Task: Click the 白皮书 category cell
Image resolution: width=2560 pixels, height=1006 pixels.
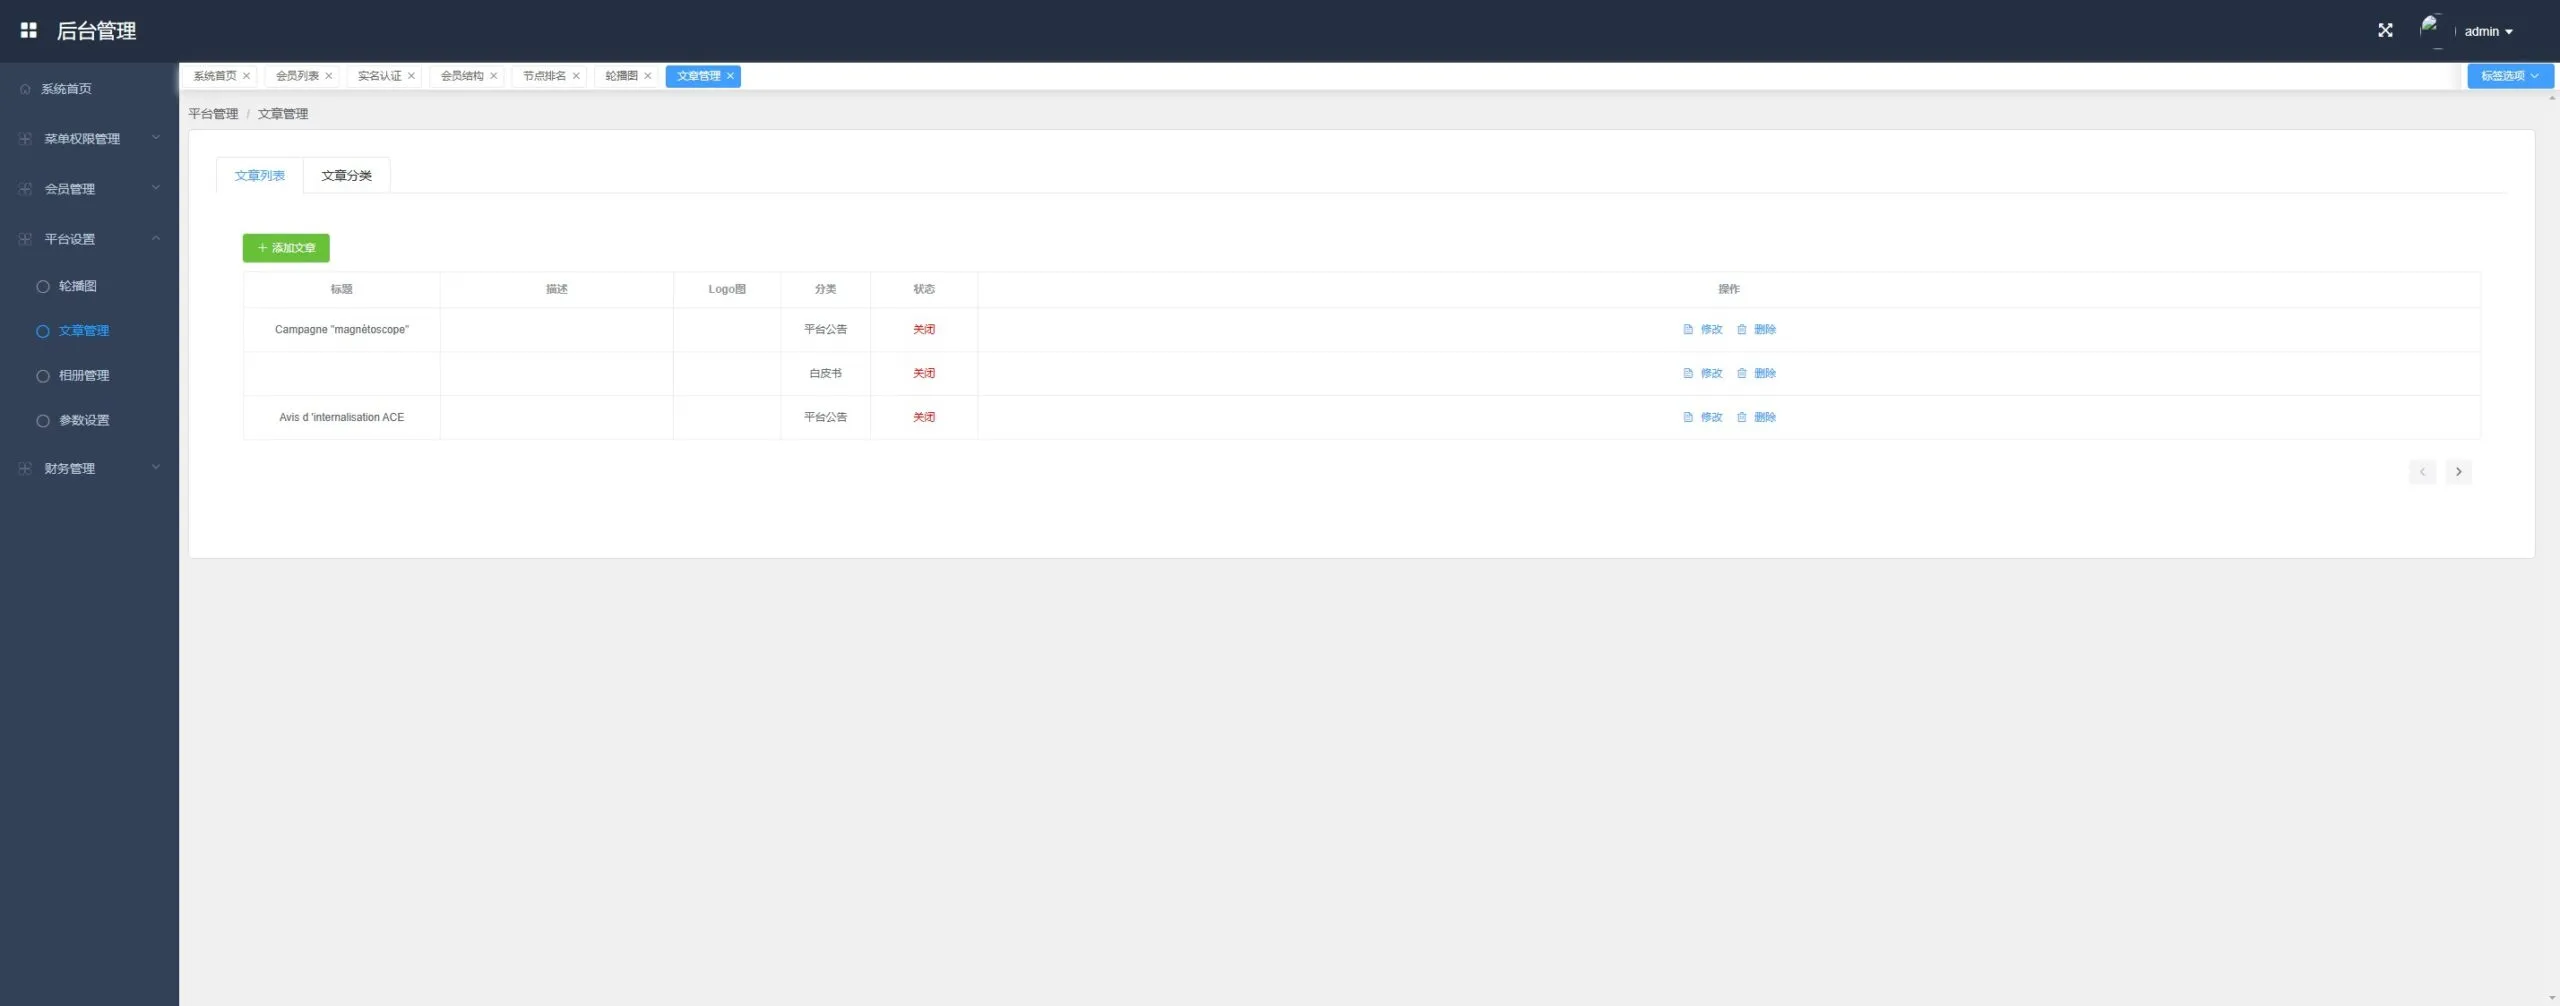Action: pyautogui.click(x=825, y=374)
